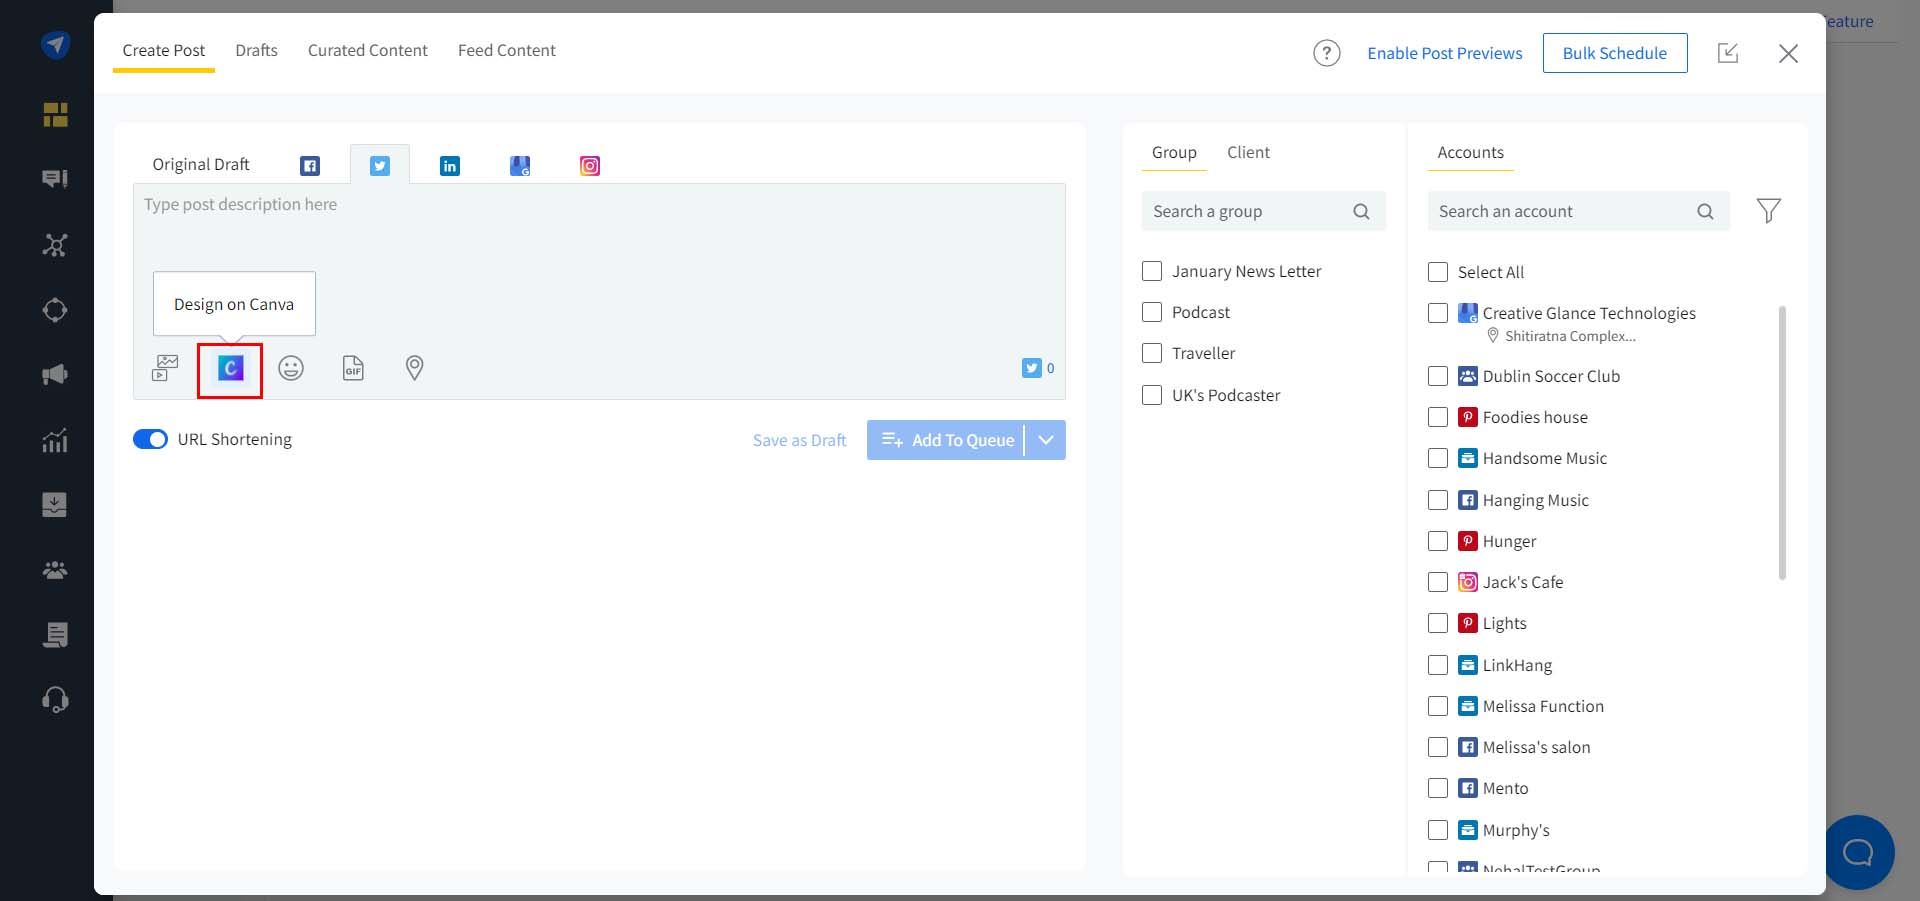1920x901 pixels.
Task: Check the Murphy's account
Action: coord(1438,830)
